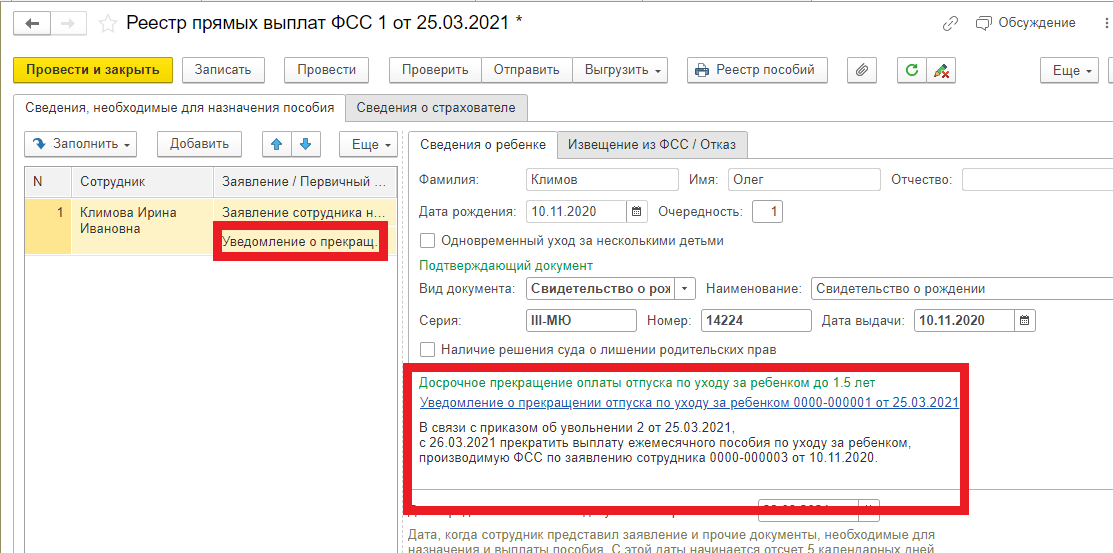1113x553 pixels.
Task: Print Реестр пособий with the printer button
Action: [x=758, y=70]
